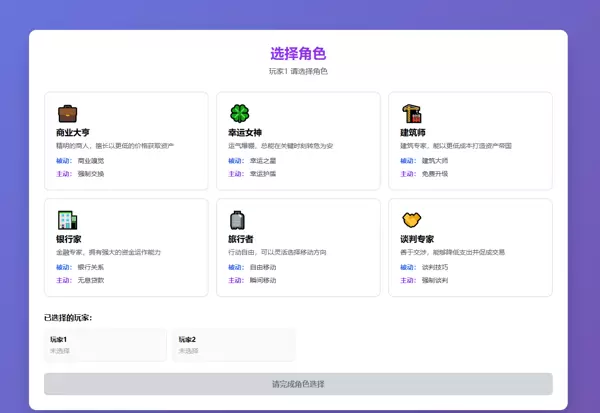The height and width of the screenshot is (413, 600).
Task: Click the four-leaf clover icon for 幸运女神
Action: [239, 113]
